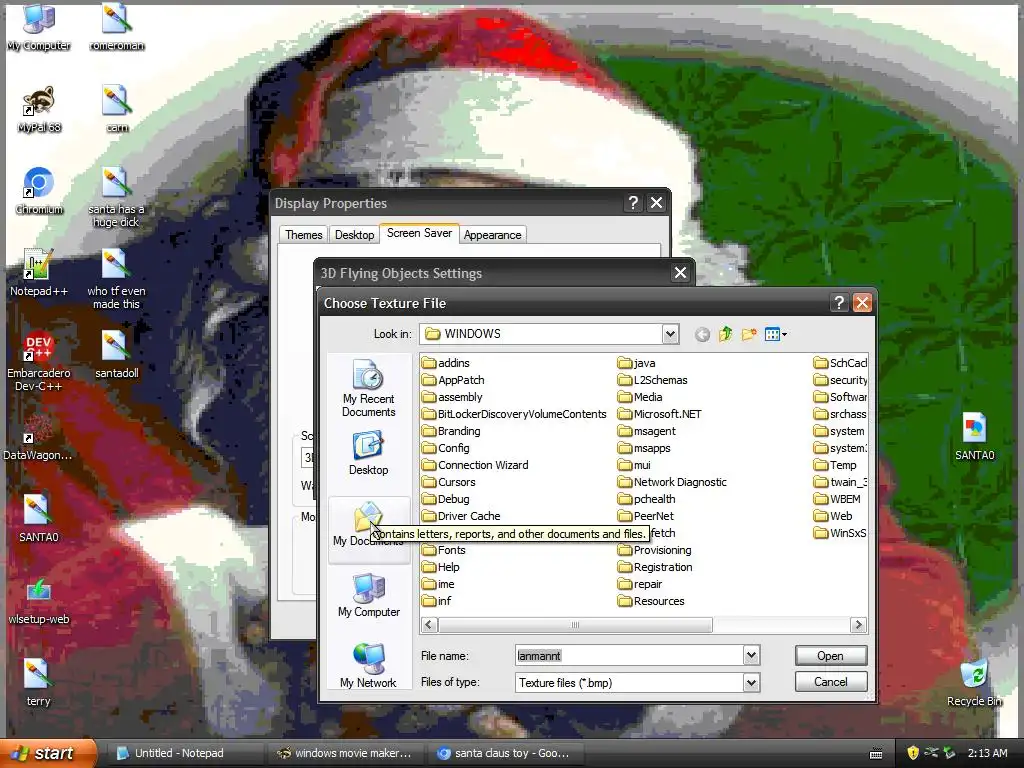Expand the Files of type dropdown
This screenshot has height=768, width=1024.
tap(751, 682)
